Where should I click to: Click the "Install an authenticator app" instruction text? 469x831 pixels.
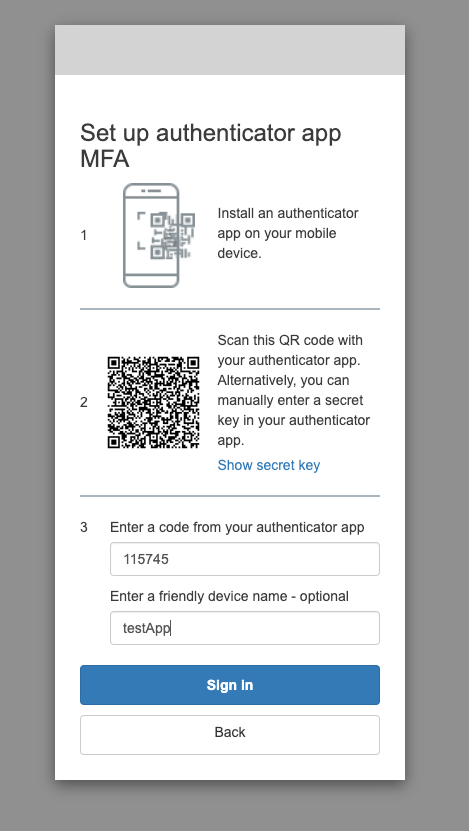[288, 233]
